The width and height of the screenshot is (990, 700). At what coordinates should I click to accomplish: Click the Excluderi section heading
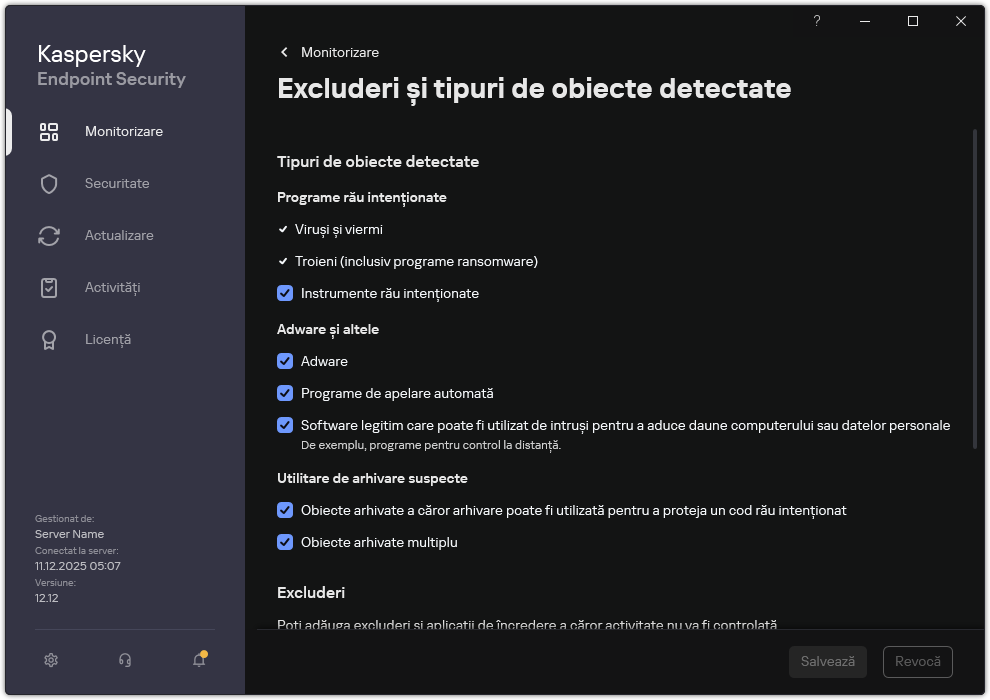(x=311, y=593)
